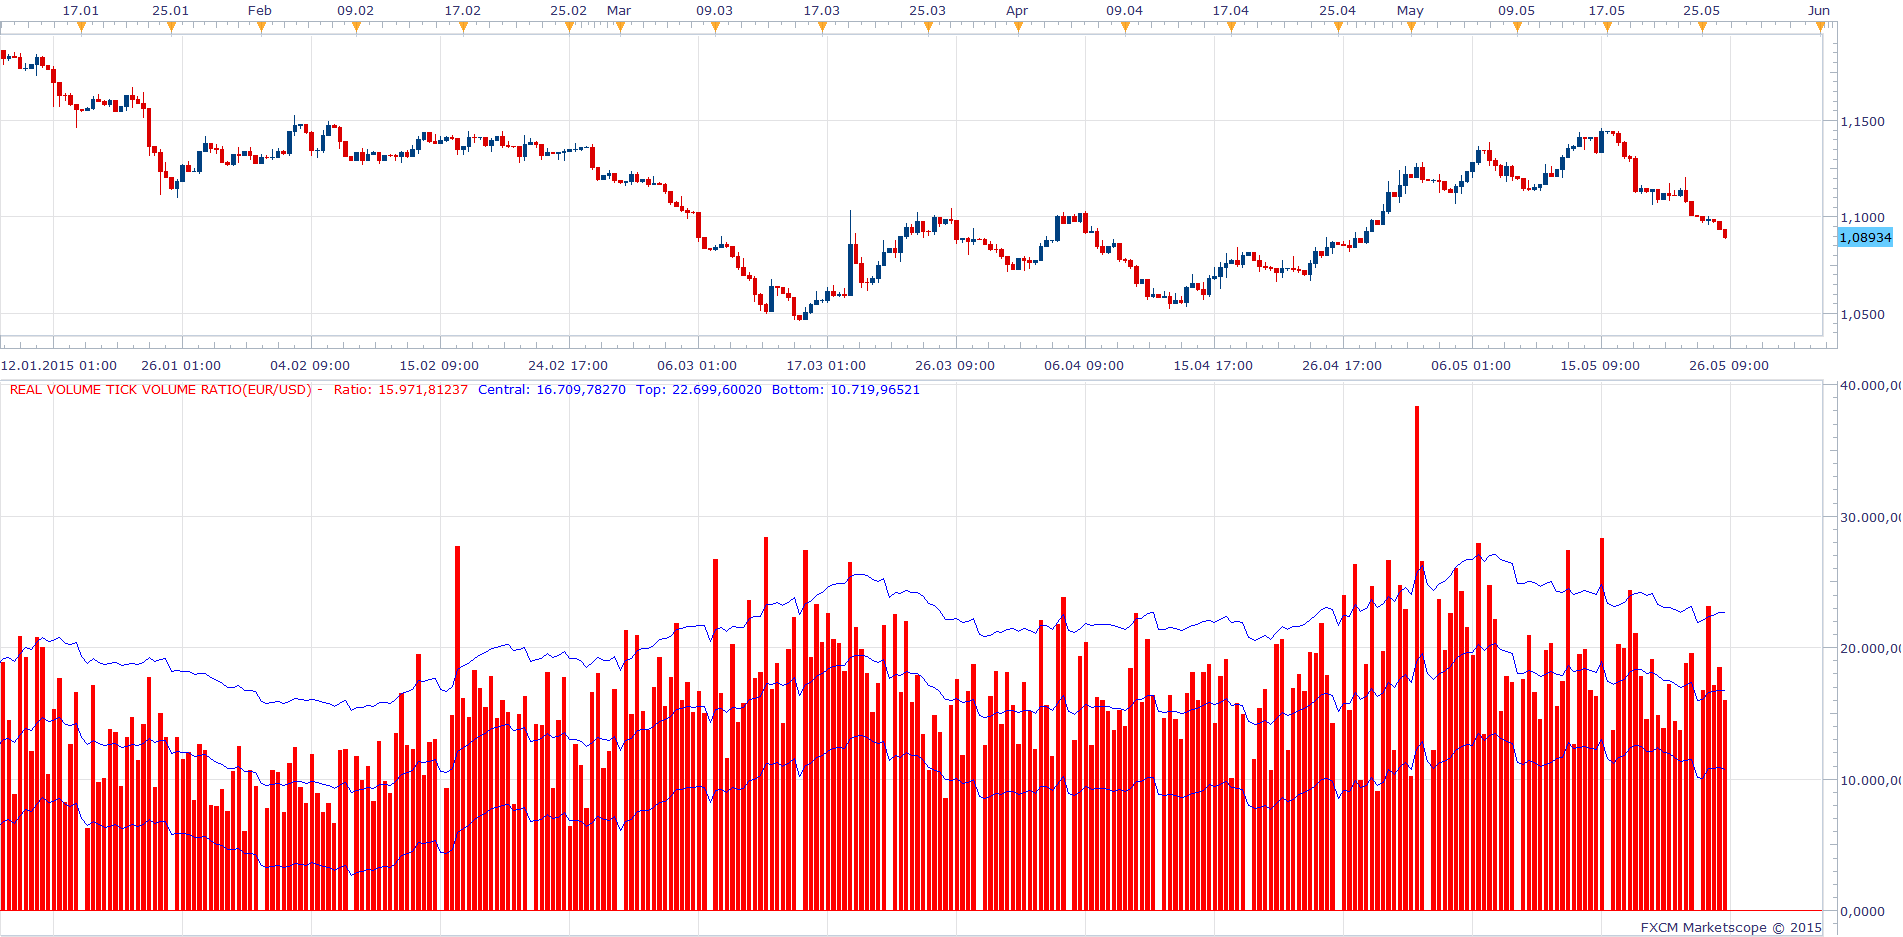
Task: Click the 25.05 date label on top axis
Action: (x=1701, y=10)
